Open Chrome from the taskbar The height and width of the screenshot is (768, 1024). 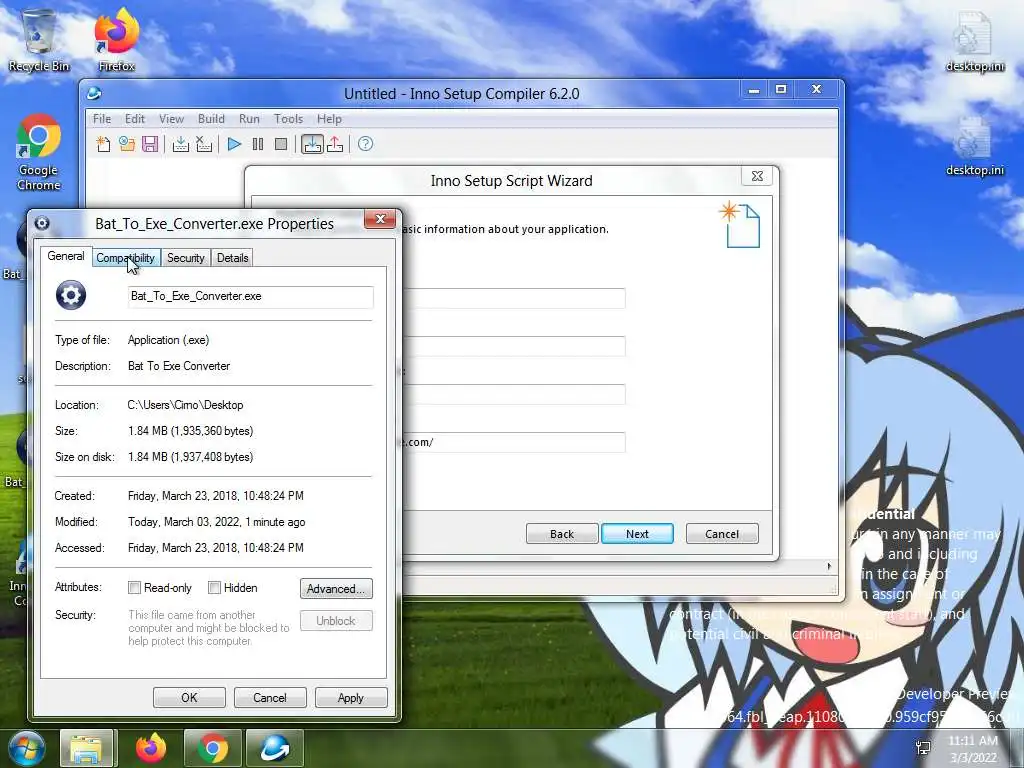213,748
